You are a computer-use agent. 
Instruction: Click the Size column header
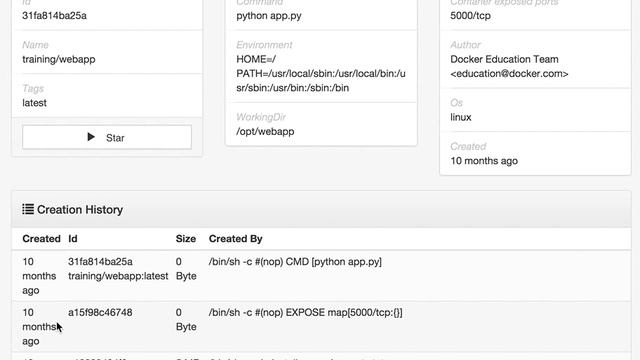[186, 239]
